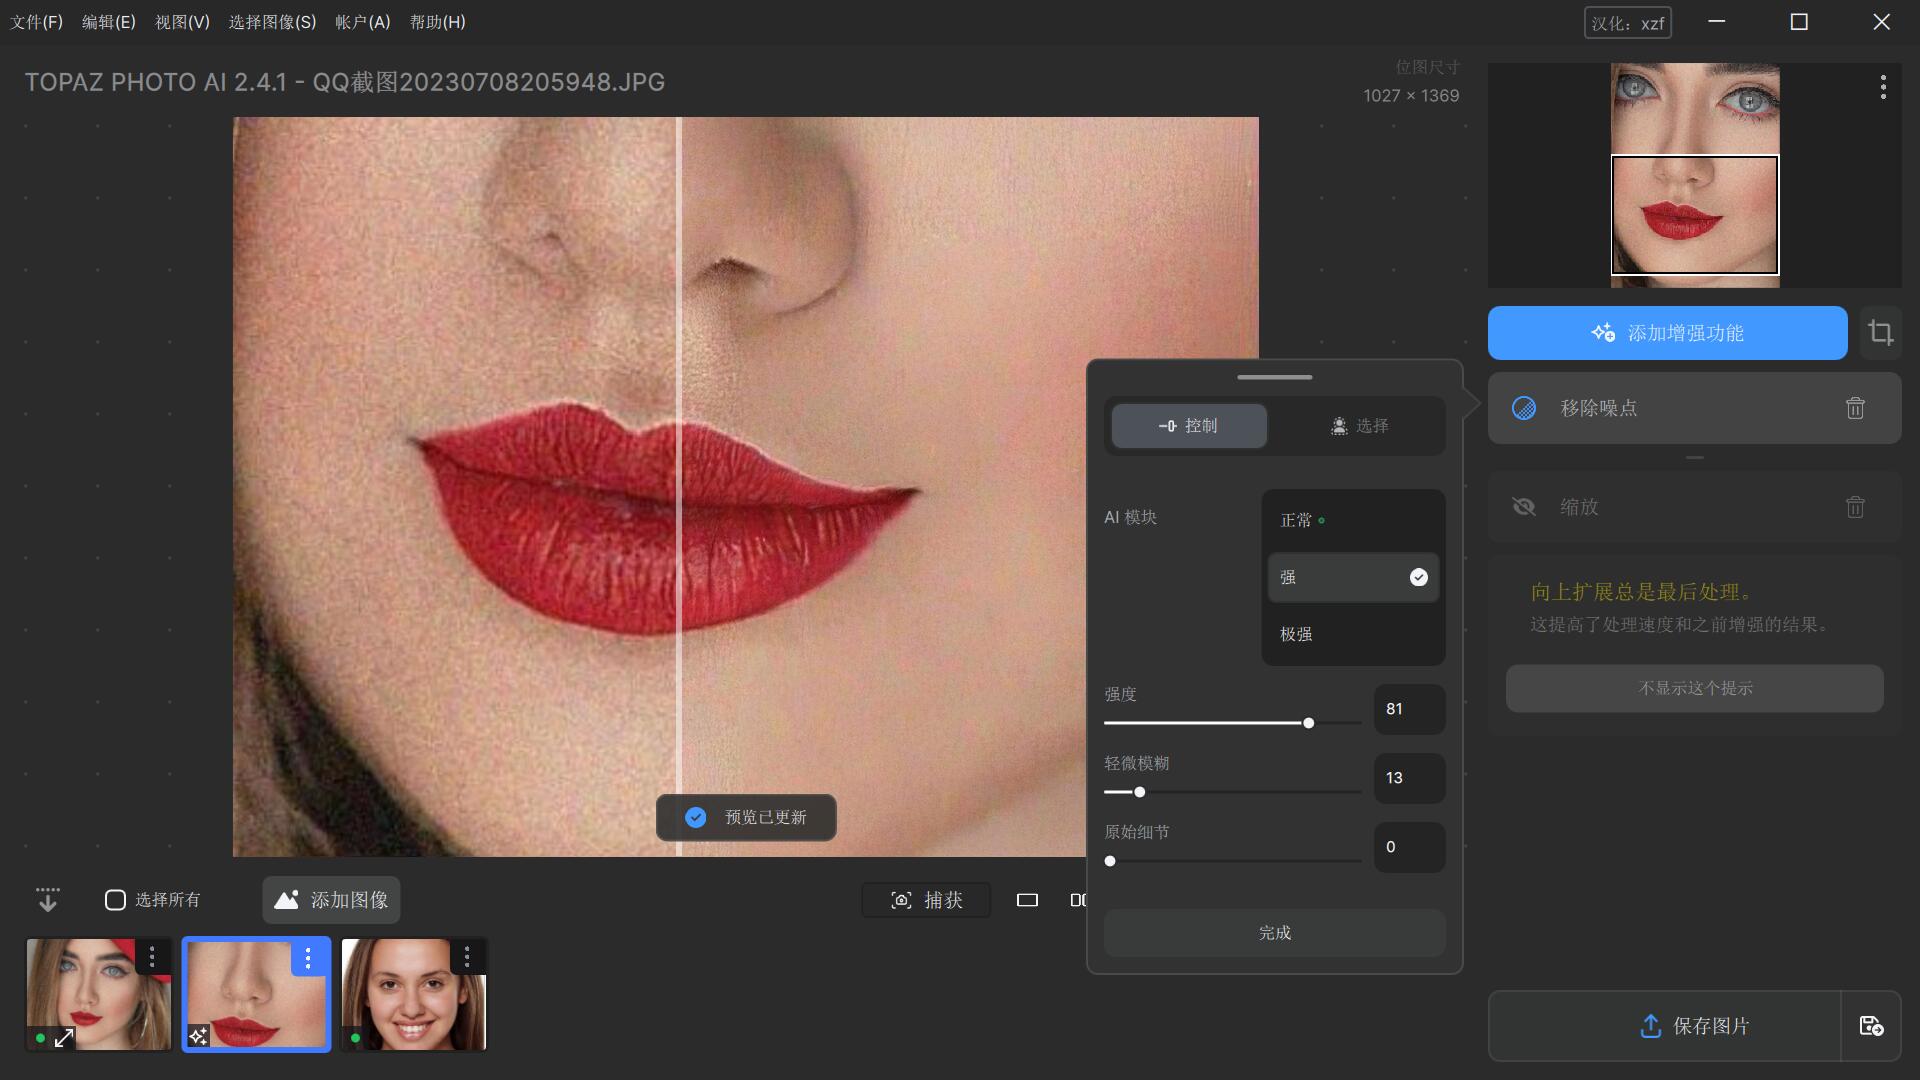
Task: Click the 汉化：xzf label
Action: tap(1628, 23)
